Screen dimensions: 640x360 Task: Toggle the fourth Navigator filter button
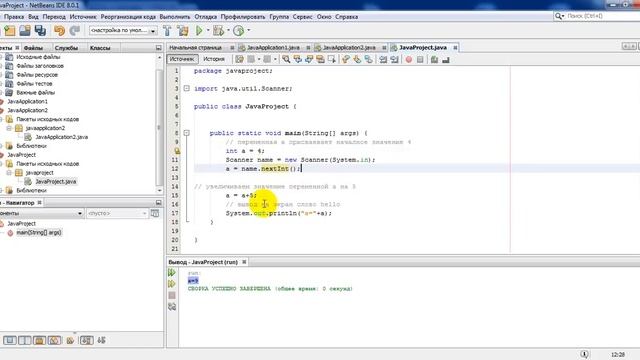(54, 340)
